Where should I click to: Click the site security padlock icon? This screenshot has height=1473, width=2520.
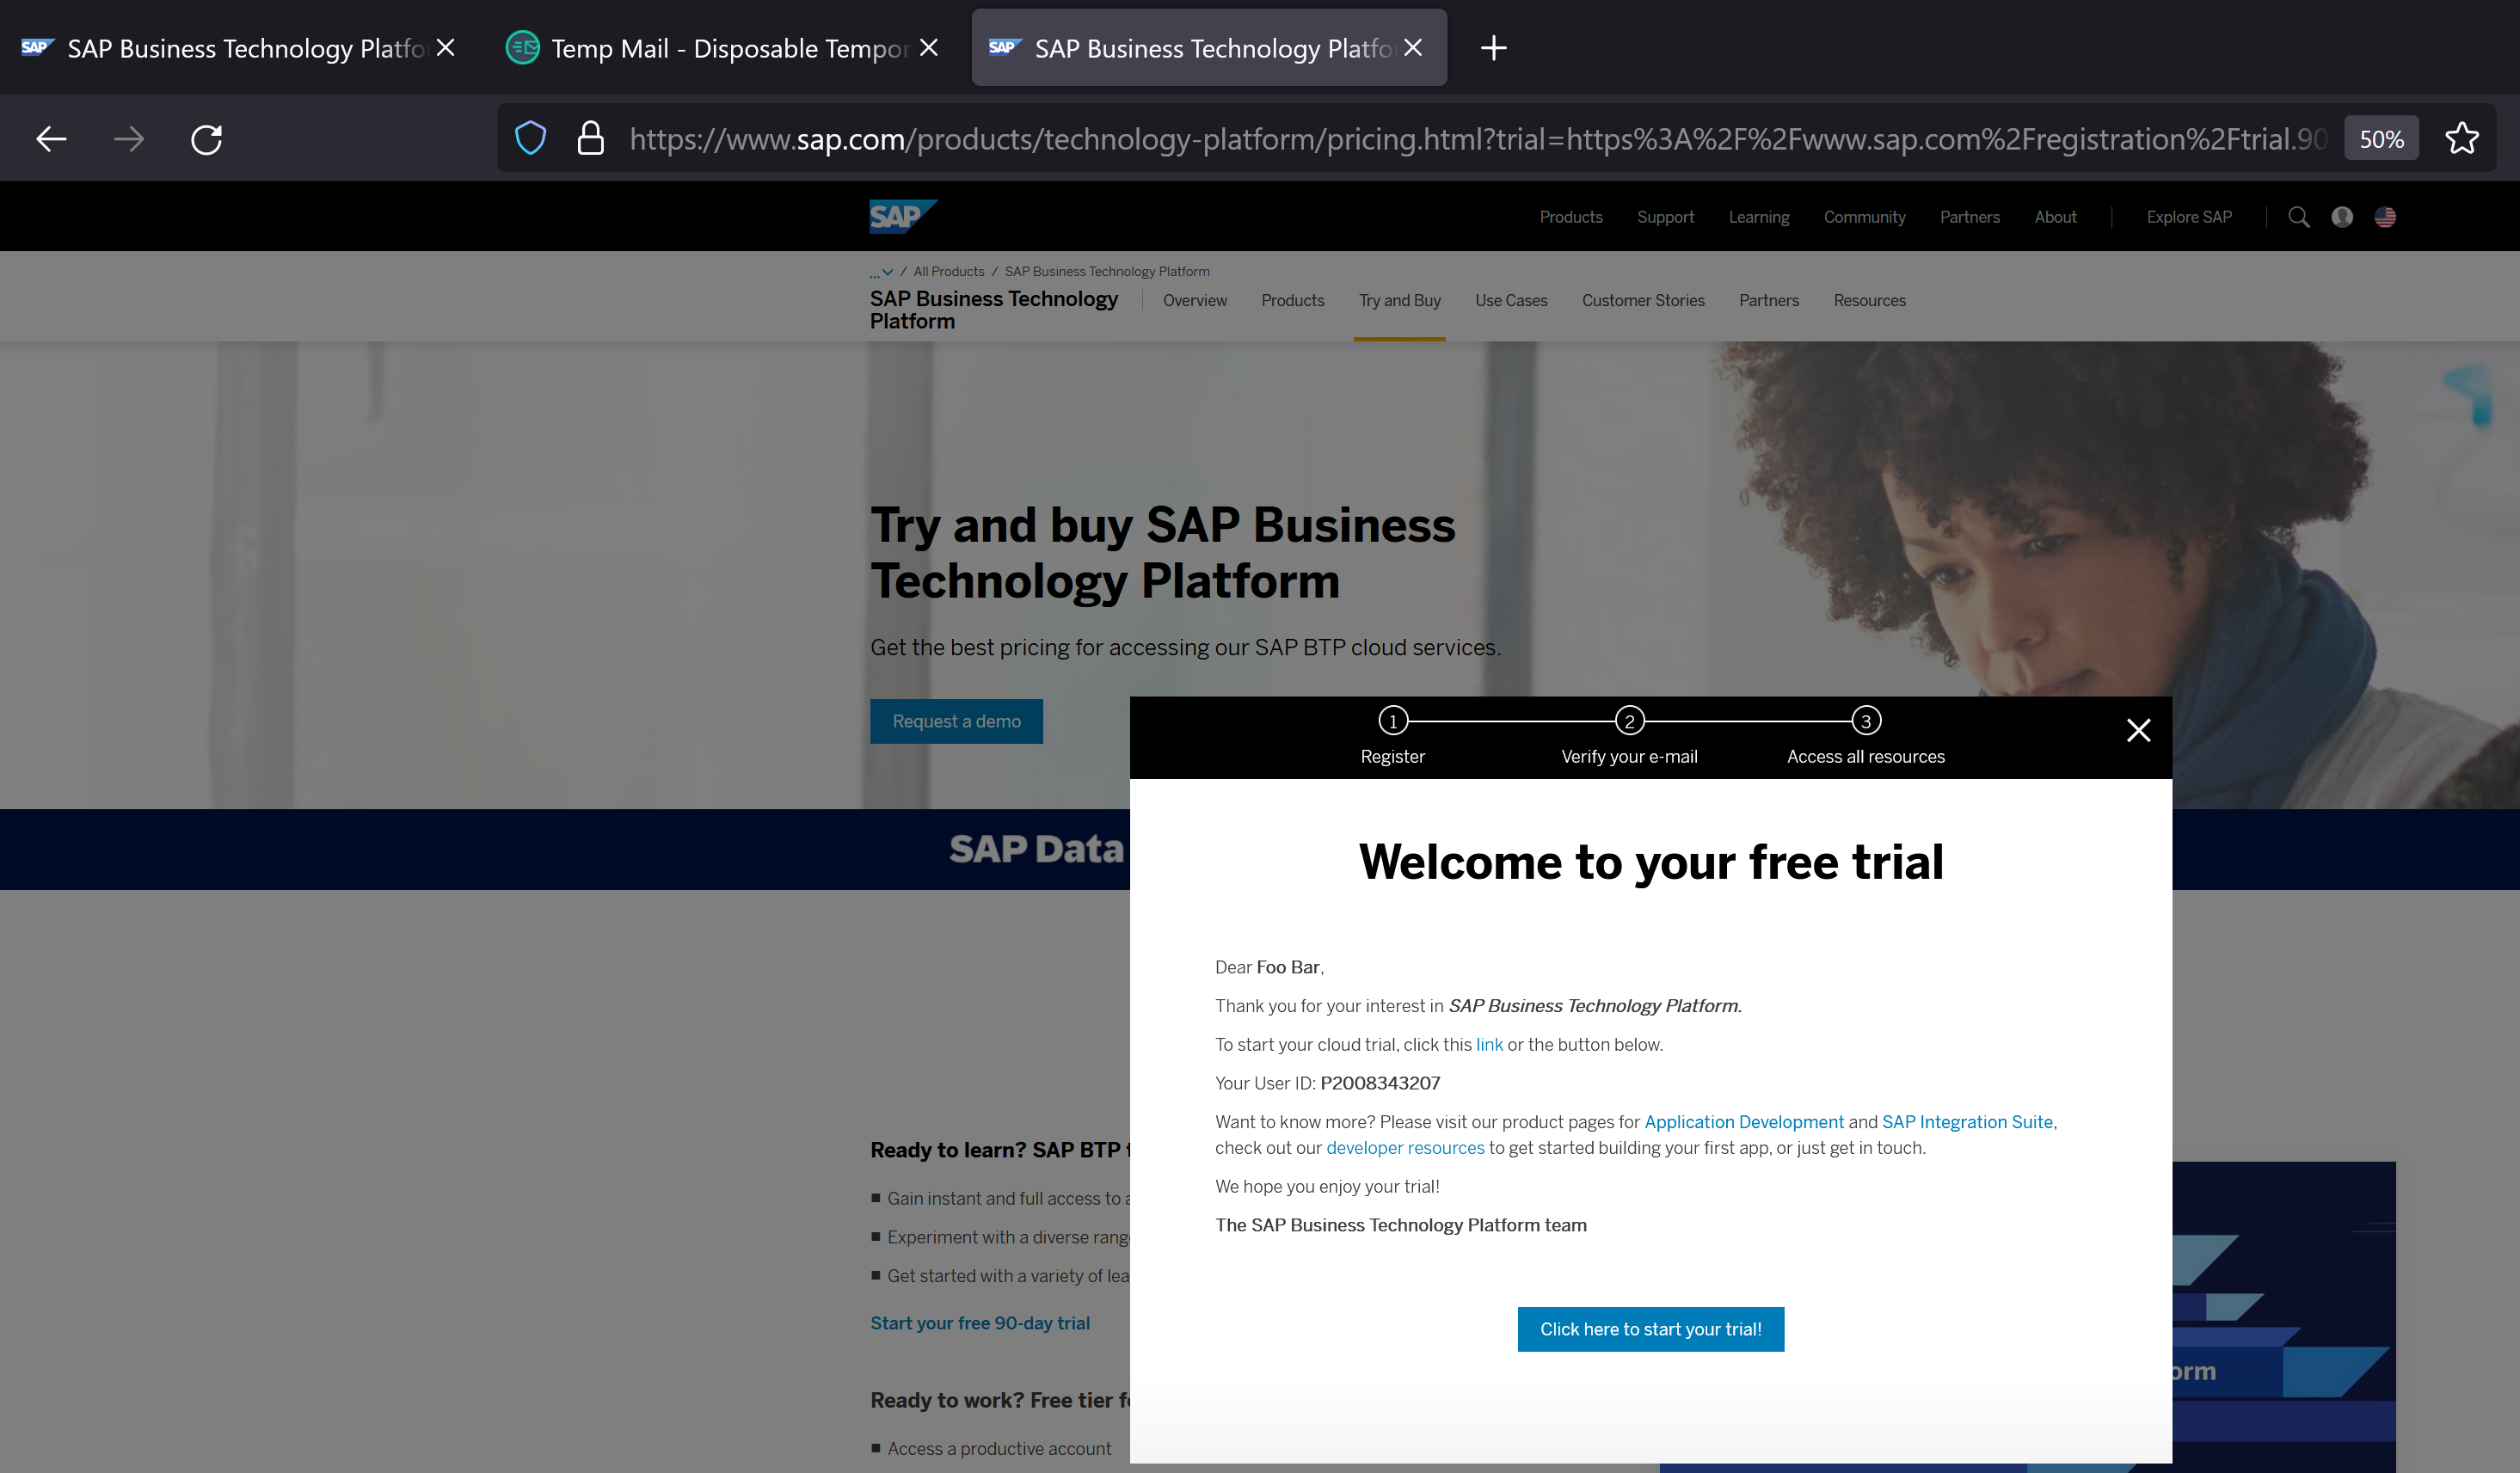tap(590, 139)
